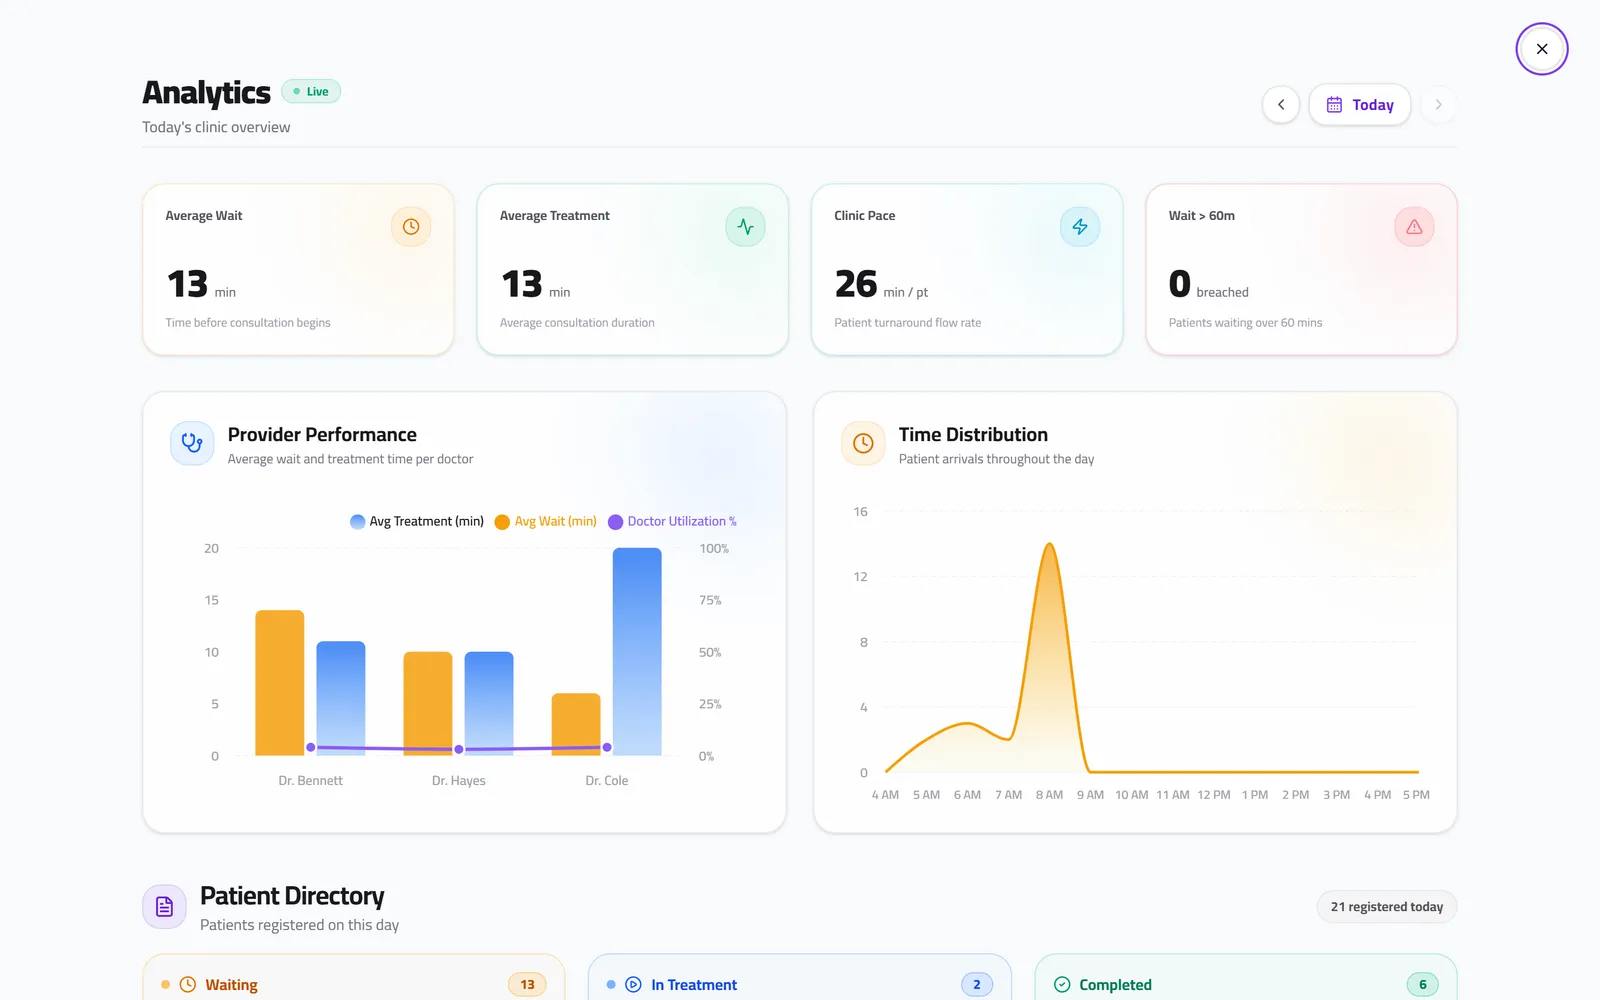
Task: Click Dr. Bennett's orange wait bar
Action: pos(280,683)
